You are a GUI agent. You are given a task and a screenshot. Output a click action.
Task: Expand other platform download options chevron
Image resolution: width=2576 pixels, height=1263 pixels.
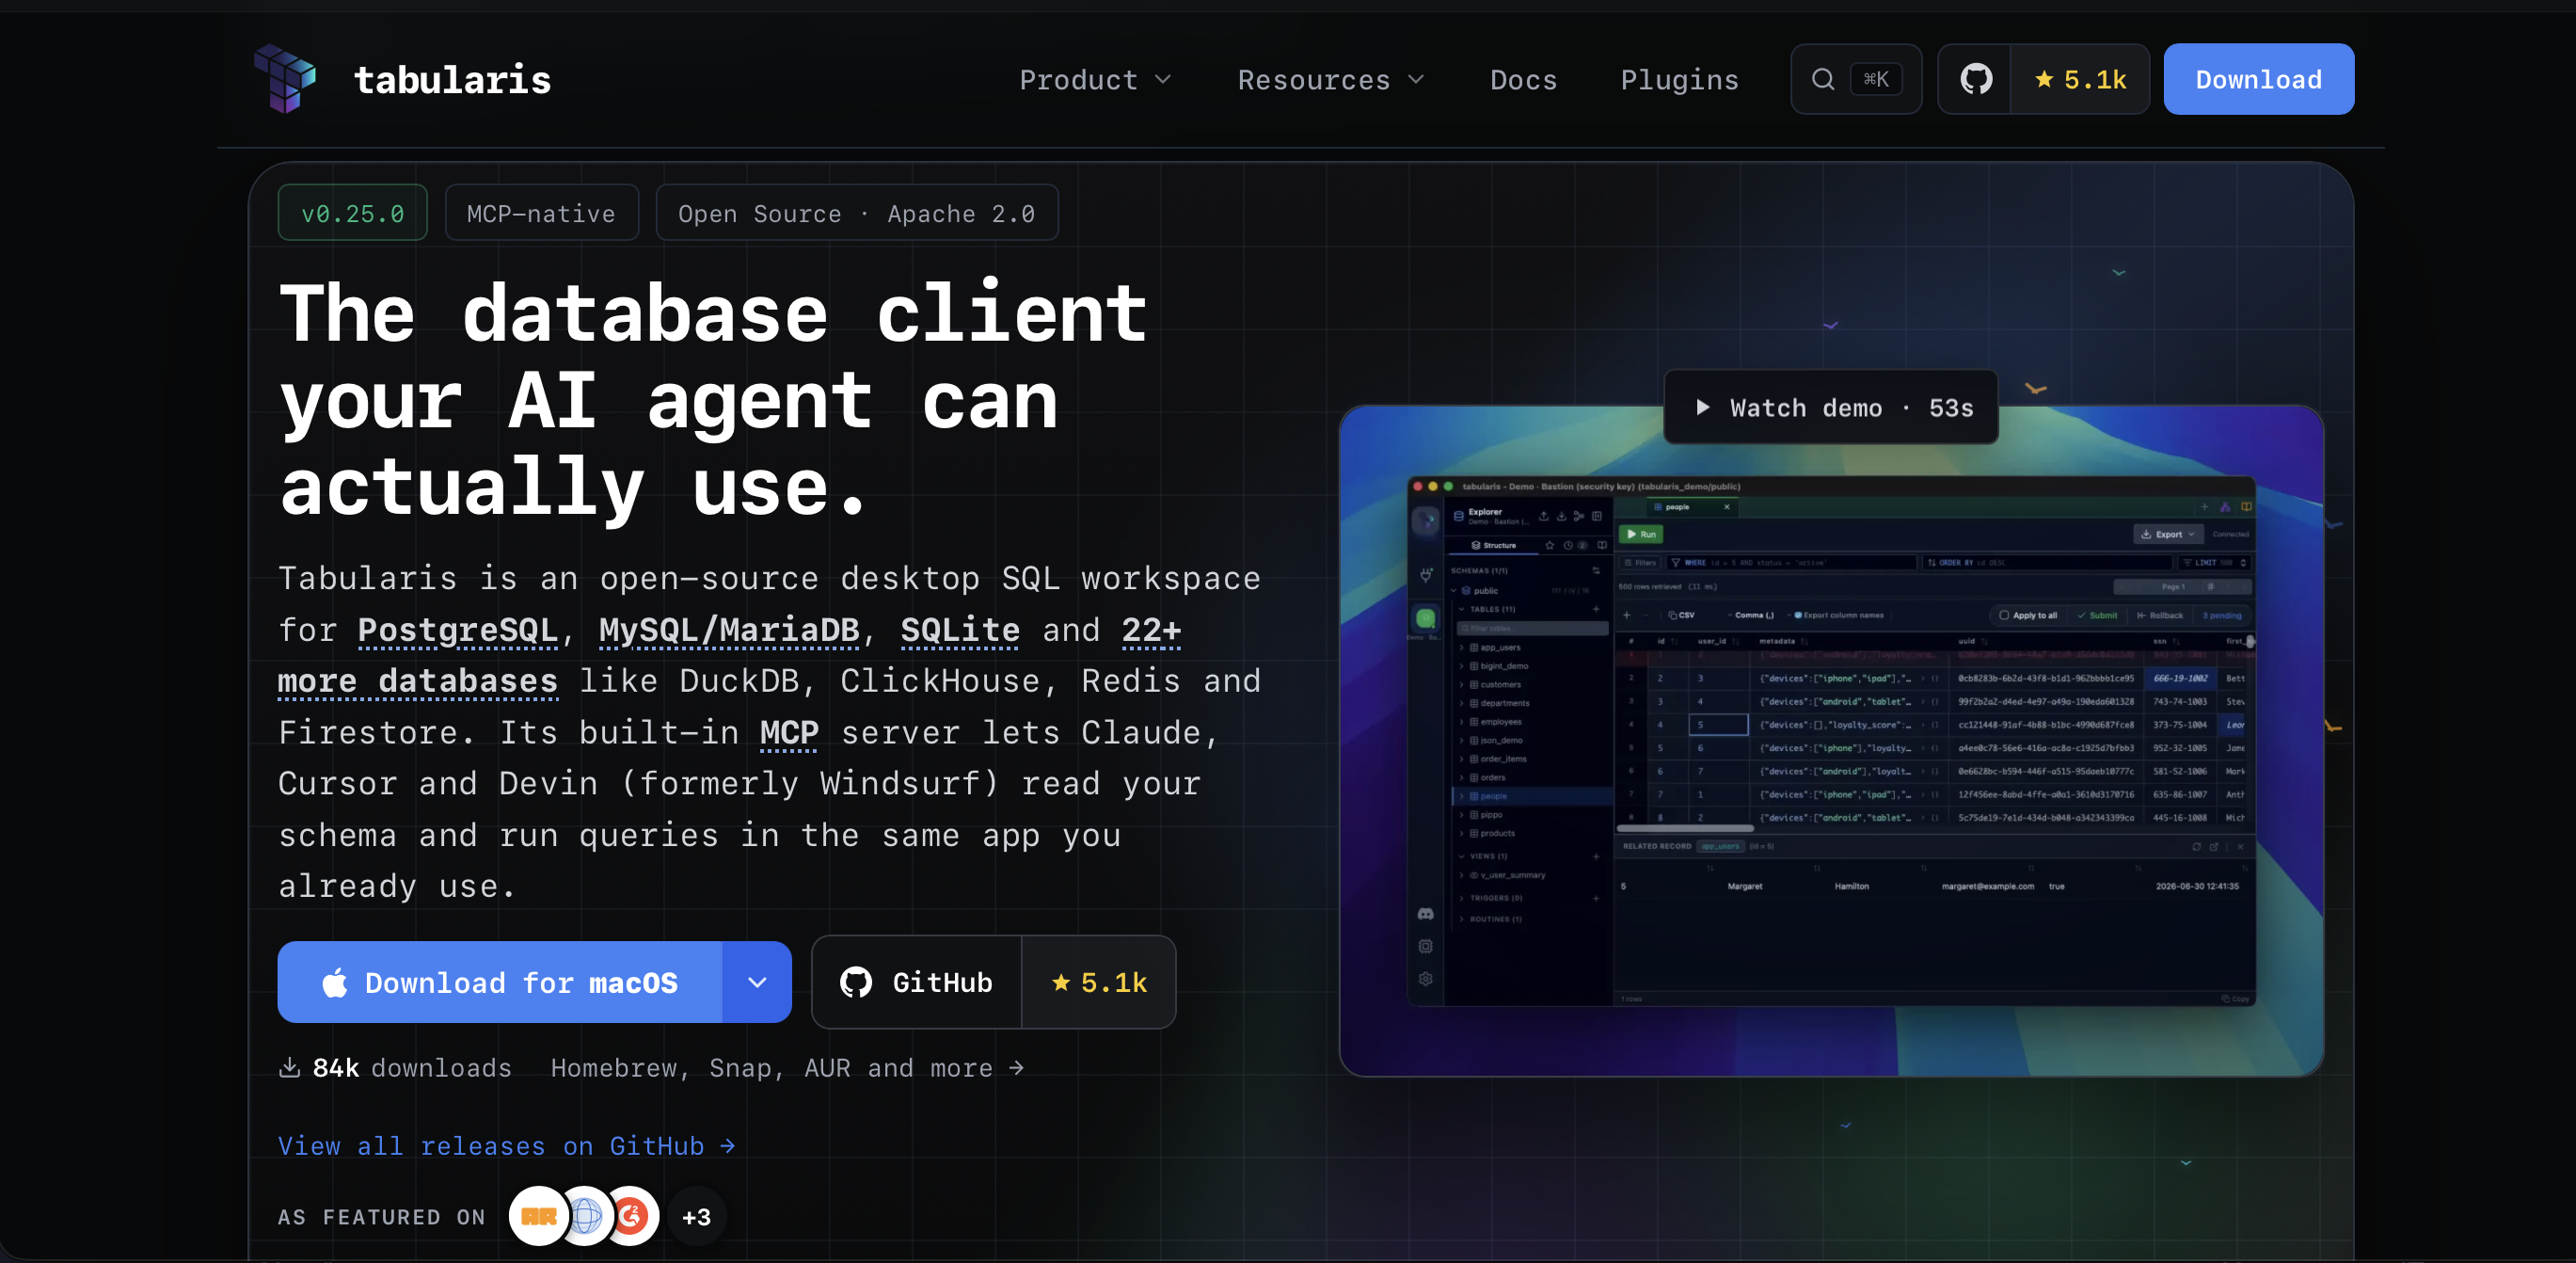[757, 982]
